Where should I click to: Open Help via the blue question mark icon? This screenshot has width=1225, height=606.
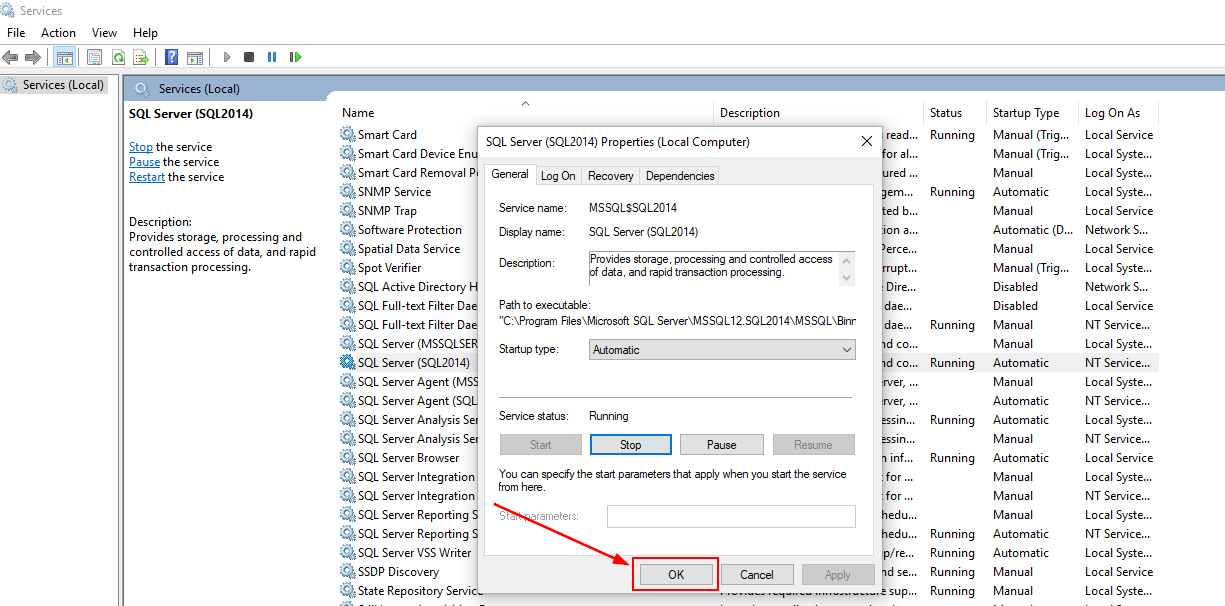(x=172, y=57)
